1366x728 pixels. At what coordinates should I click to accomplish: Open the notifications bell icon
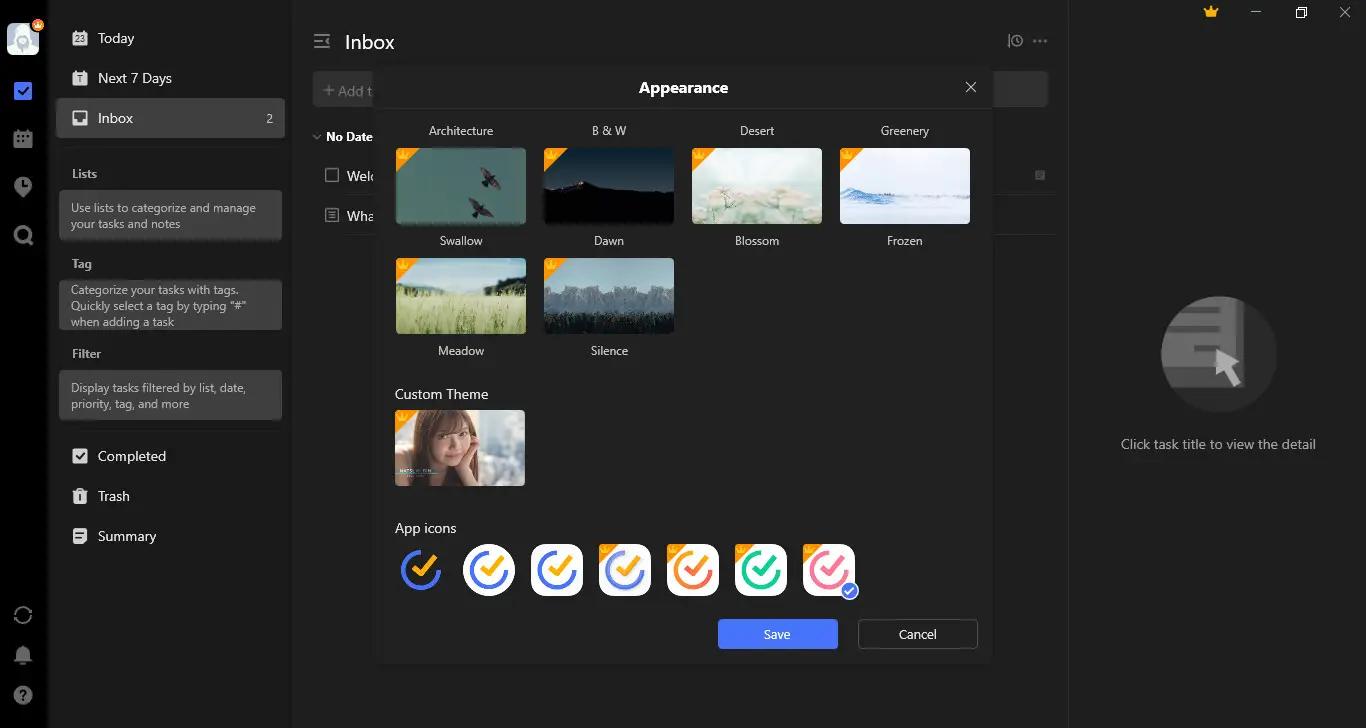(x=23, y=655)
